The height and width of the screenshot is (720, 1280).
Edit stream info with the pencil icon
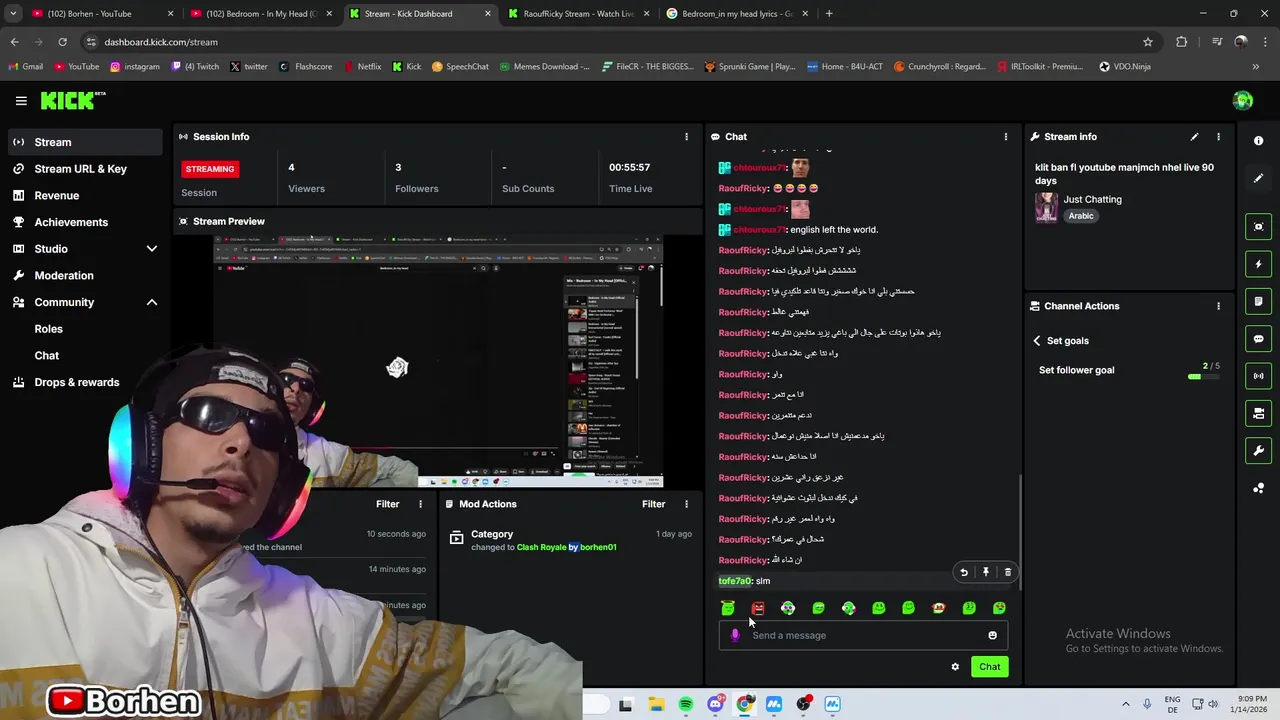click(x=1194, y=136)
